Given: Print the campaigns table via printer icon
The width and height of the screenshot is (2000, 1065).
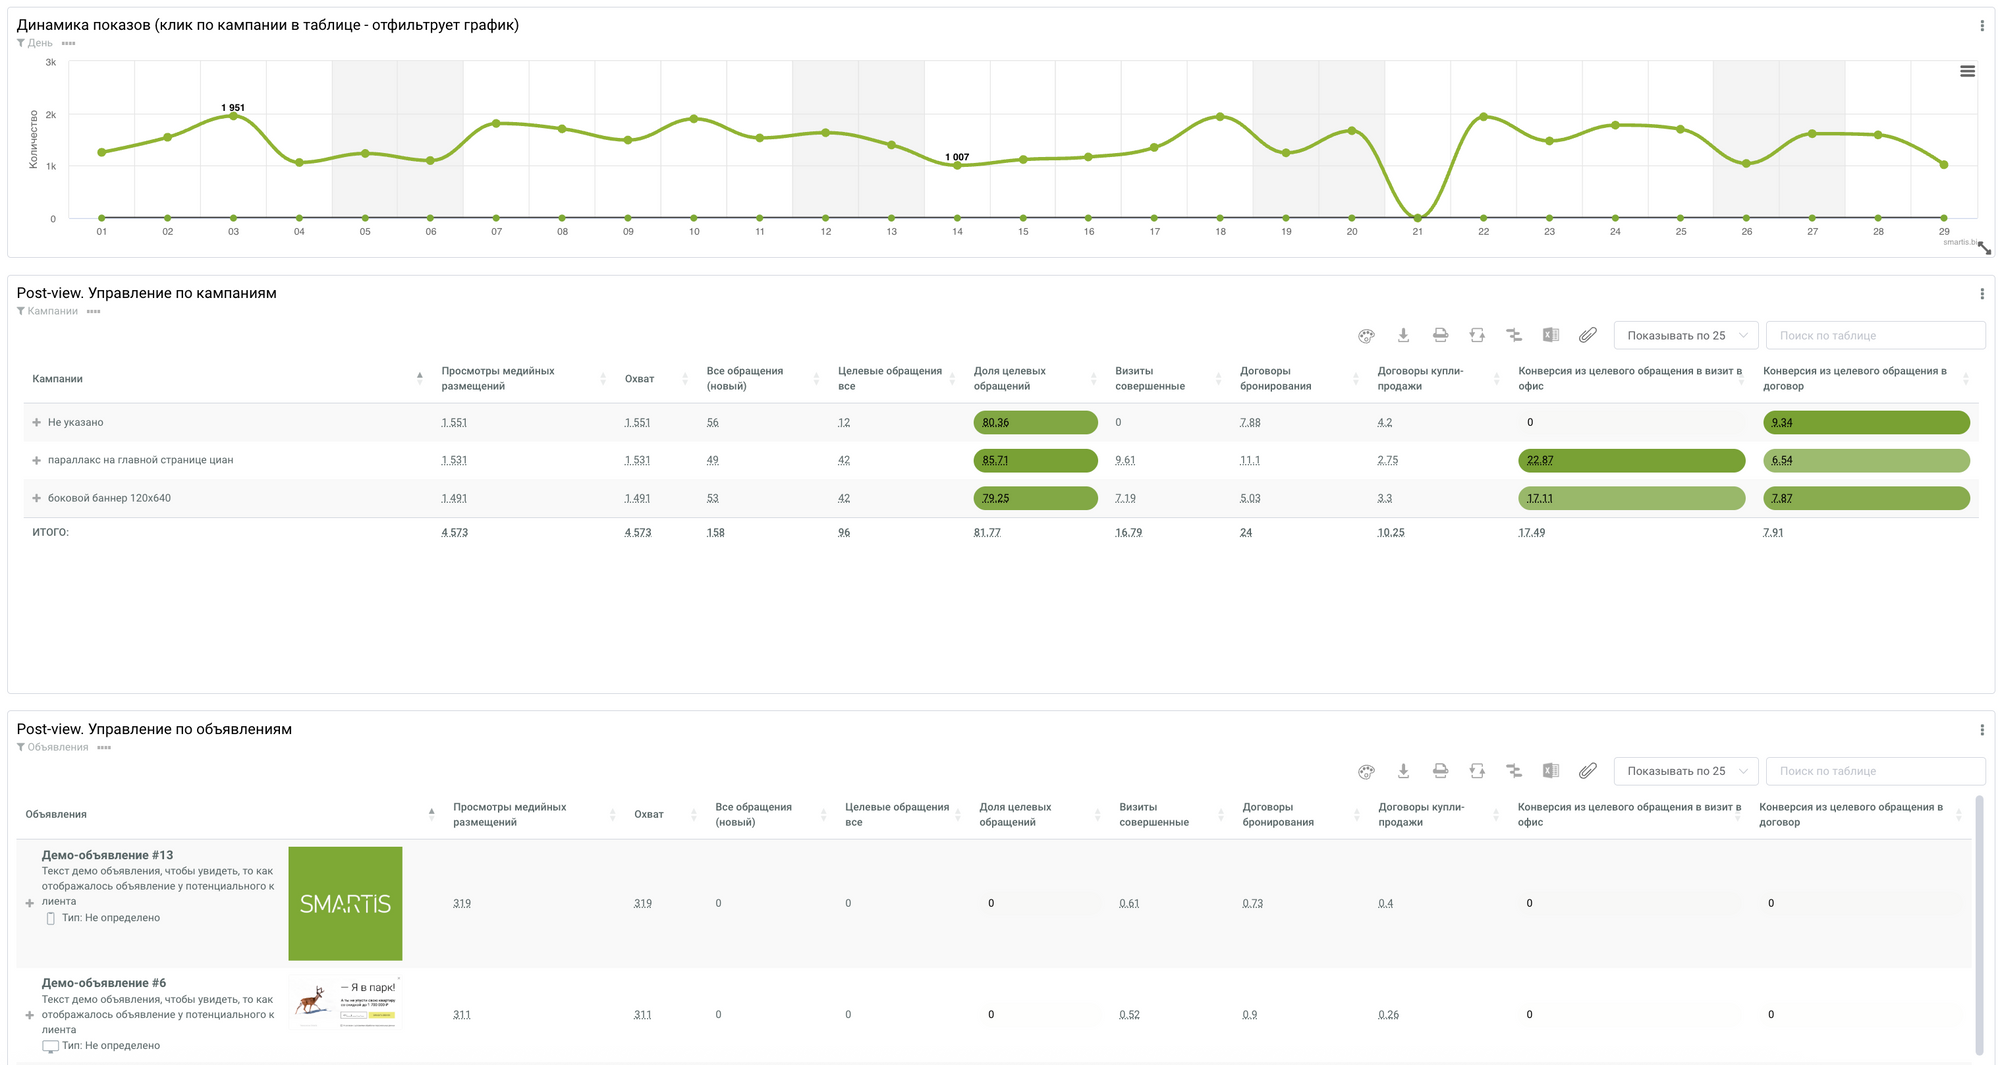Looking at the screenshot, I should point(1440,336).
